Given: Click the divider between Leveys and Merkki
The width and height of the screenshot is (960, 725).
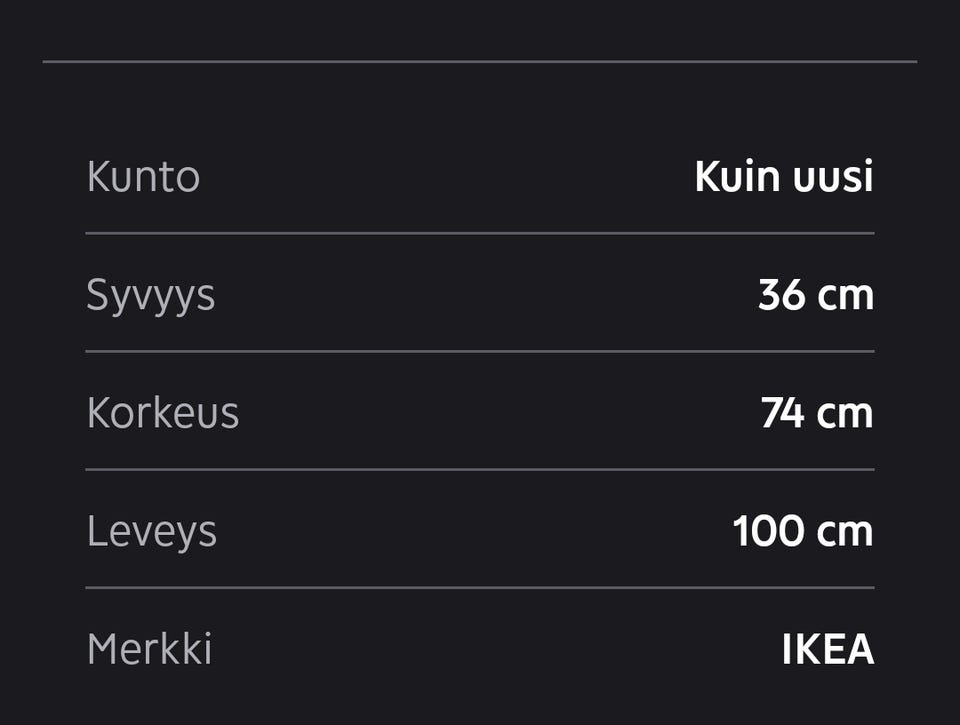Looking at the screenshot, I should coord(480,588).
